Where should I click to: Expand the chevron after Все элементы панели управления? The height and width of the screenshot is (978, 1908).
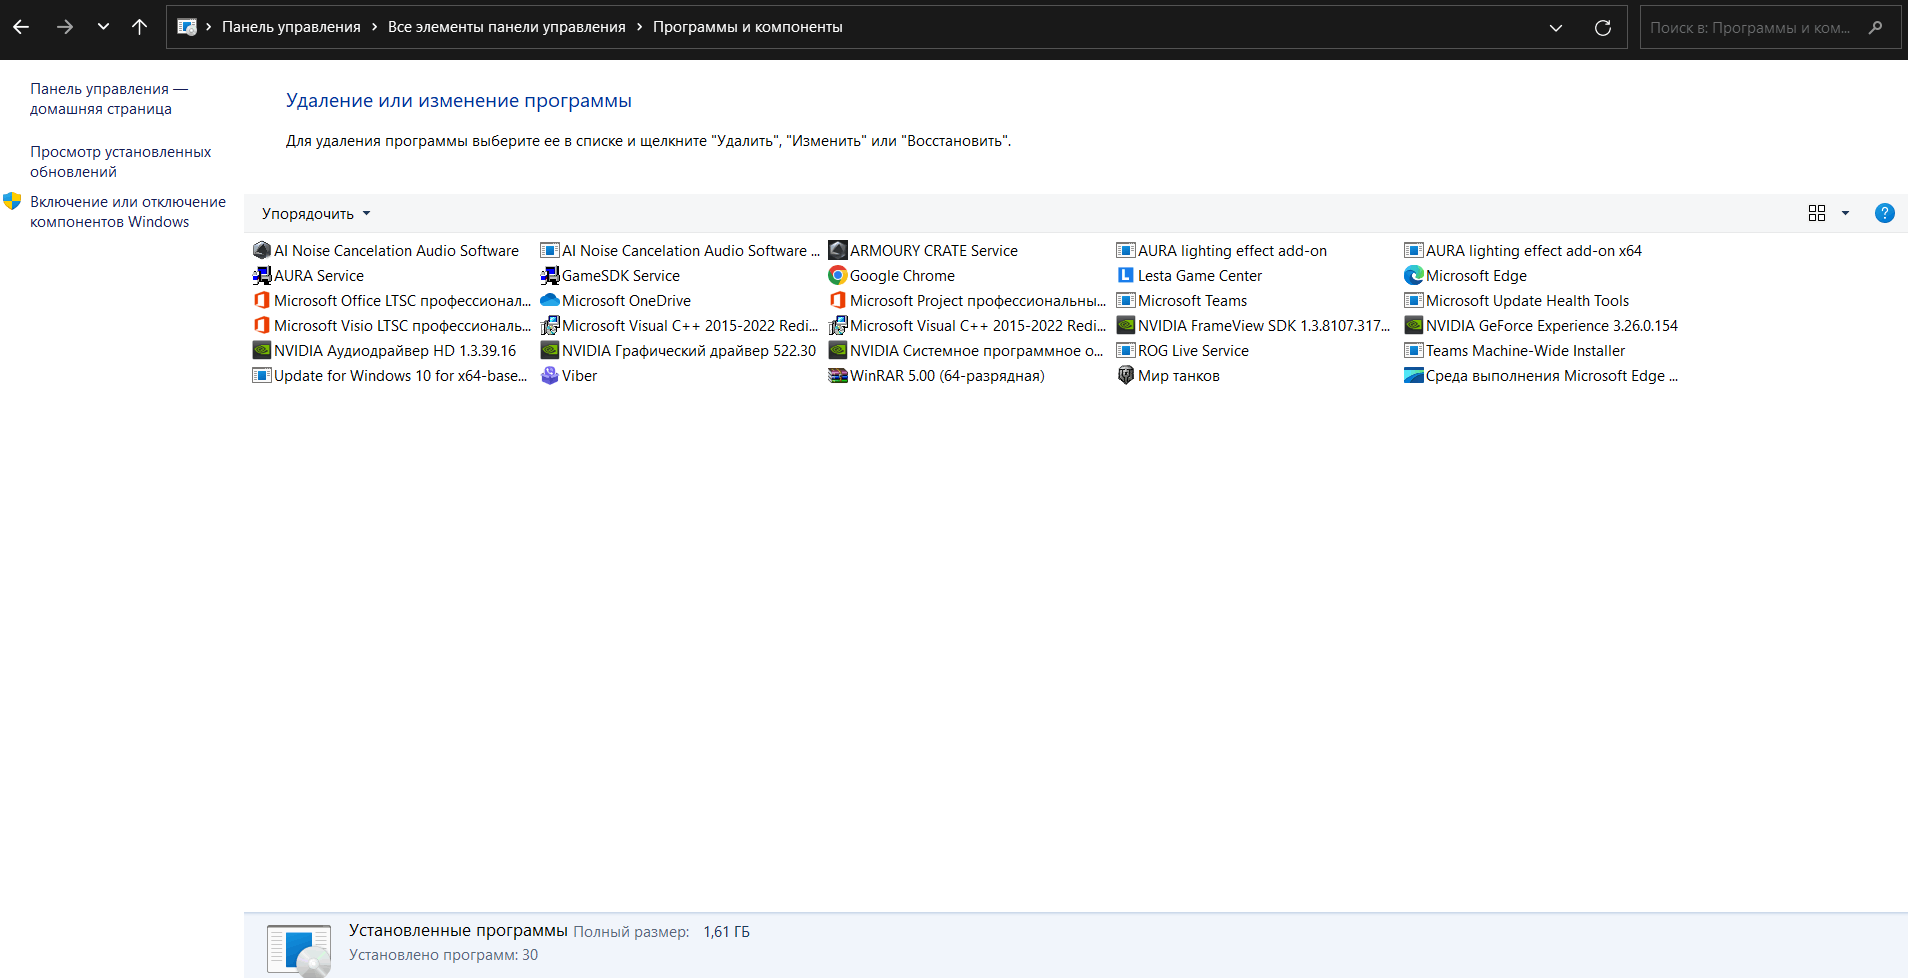tap(639, 27)
